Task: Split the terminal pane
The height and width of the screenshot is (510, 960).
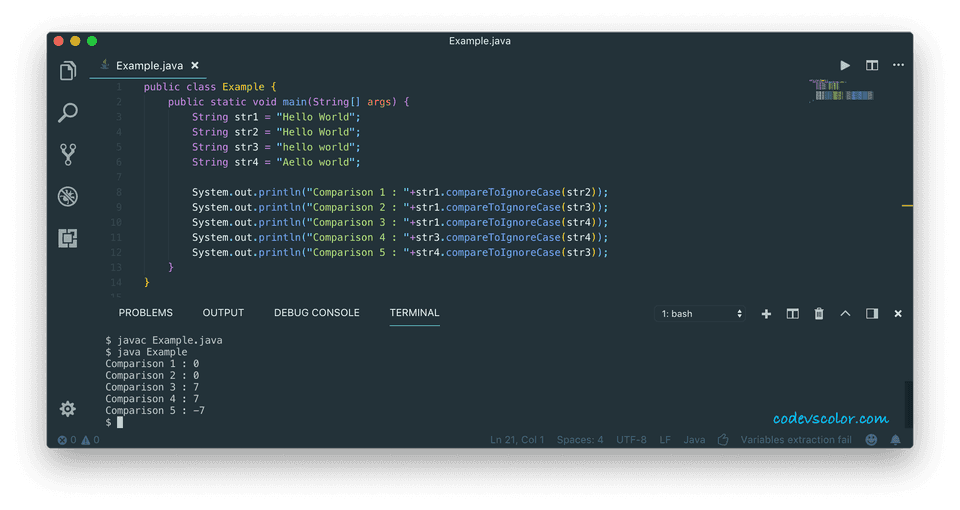Action: (x=792, y=314)
